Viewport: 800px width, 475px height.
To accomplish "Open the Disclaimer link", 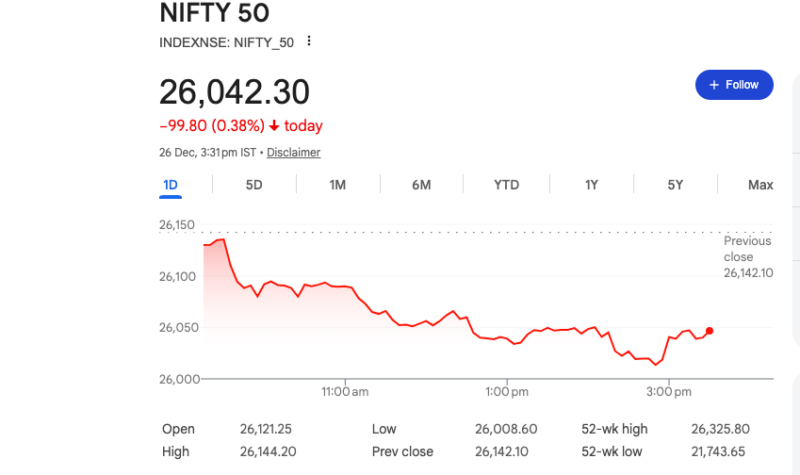I will tap(293, 152).
